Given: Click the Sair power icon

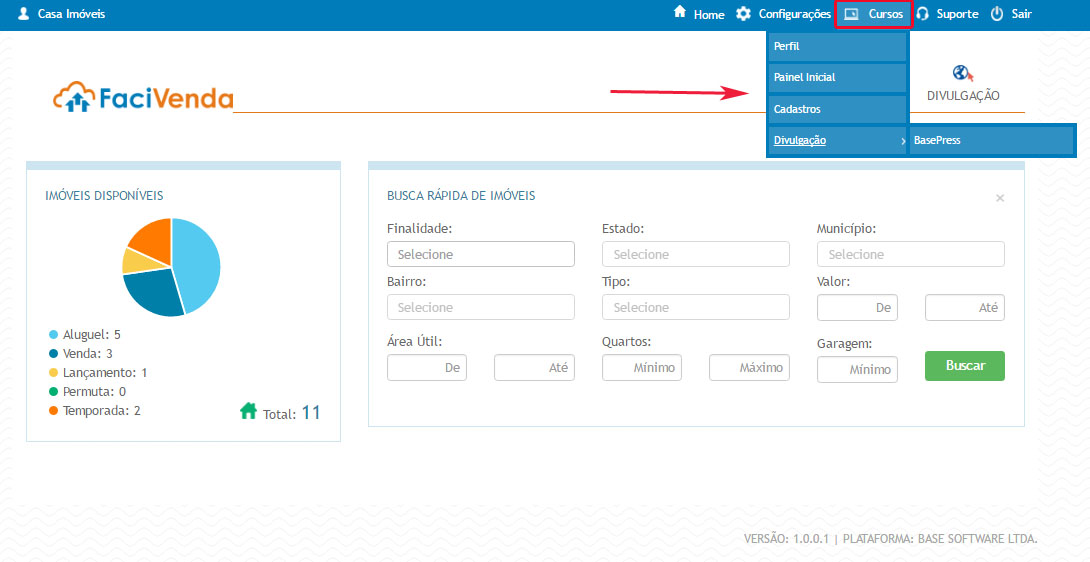Looking at the screenshot, I should pos(996,14).
